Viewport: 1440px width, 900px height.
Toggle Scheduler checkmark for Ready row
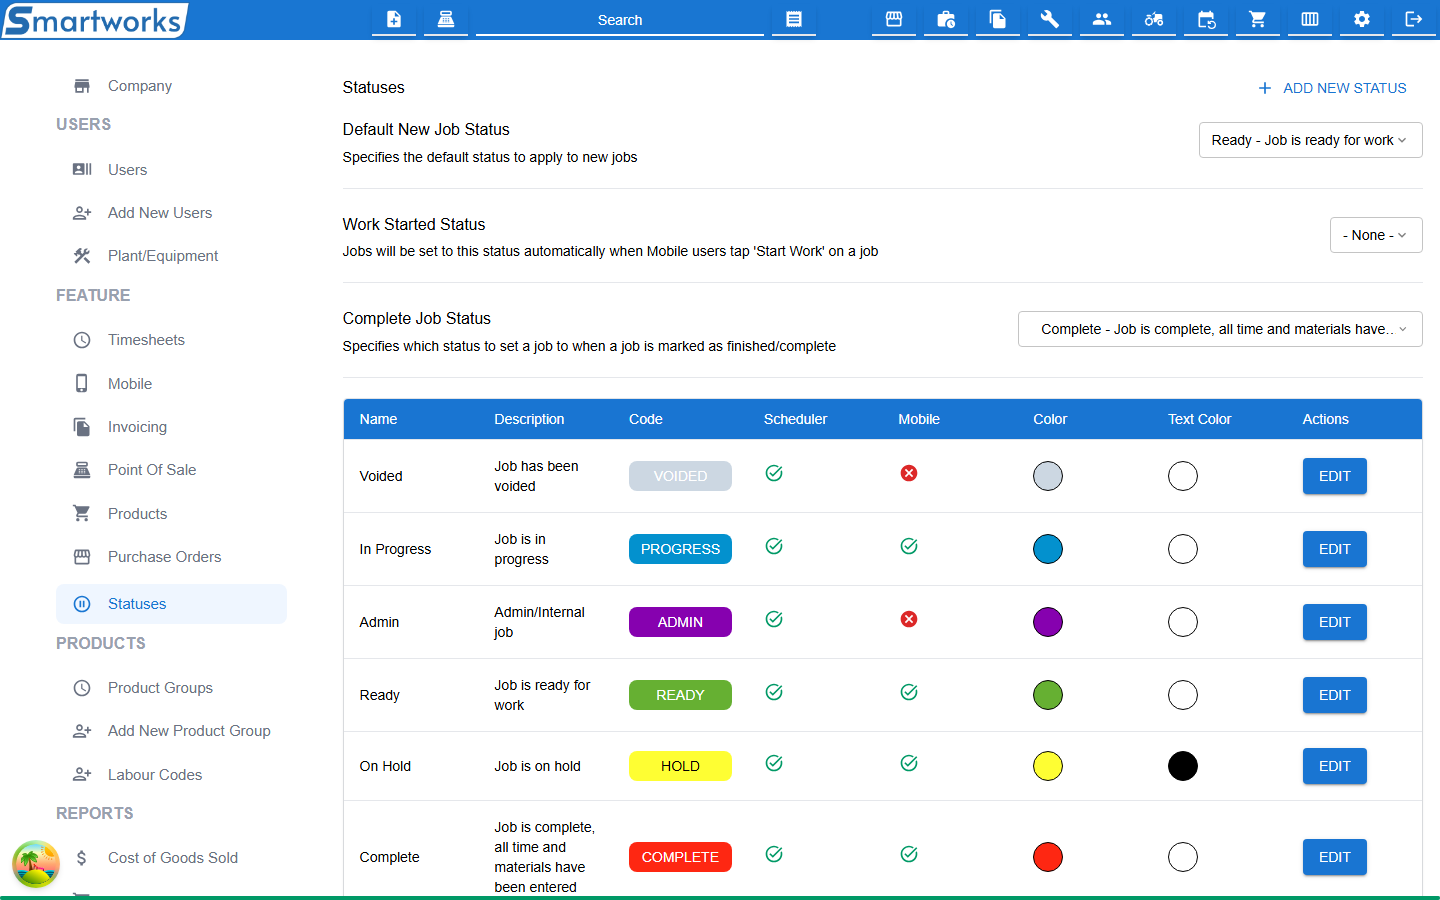pos(774,692)
